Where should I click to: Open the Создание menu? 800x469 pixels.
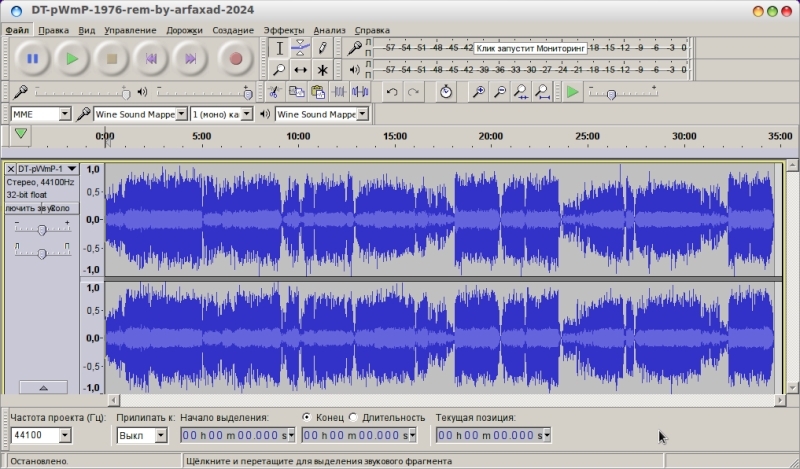point(233,30)
